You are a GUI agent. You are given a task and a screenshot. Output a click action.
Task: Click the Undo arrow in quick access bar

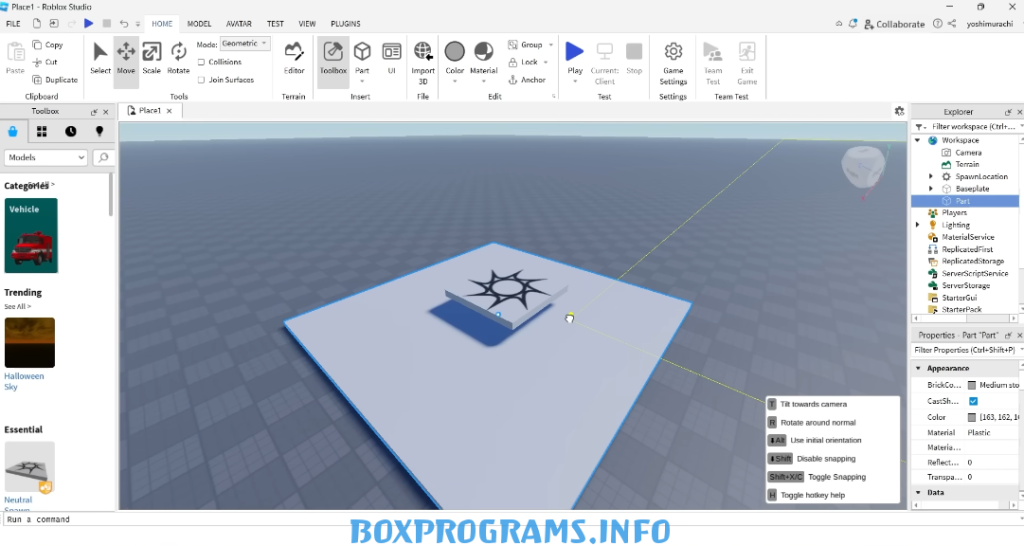123,24
